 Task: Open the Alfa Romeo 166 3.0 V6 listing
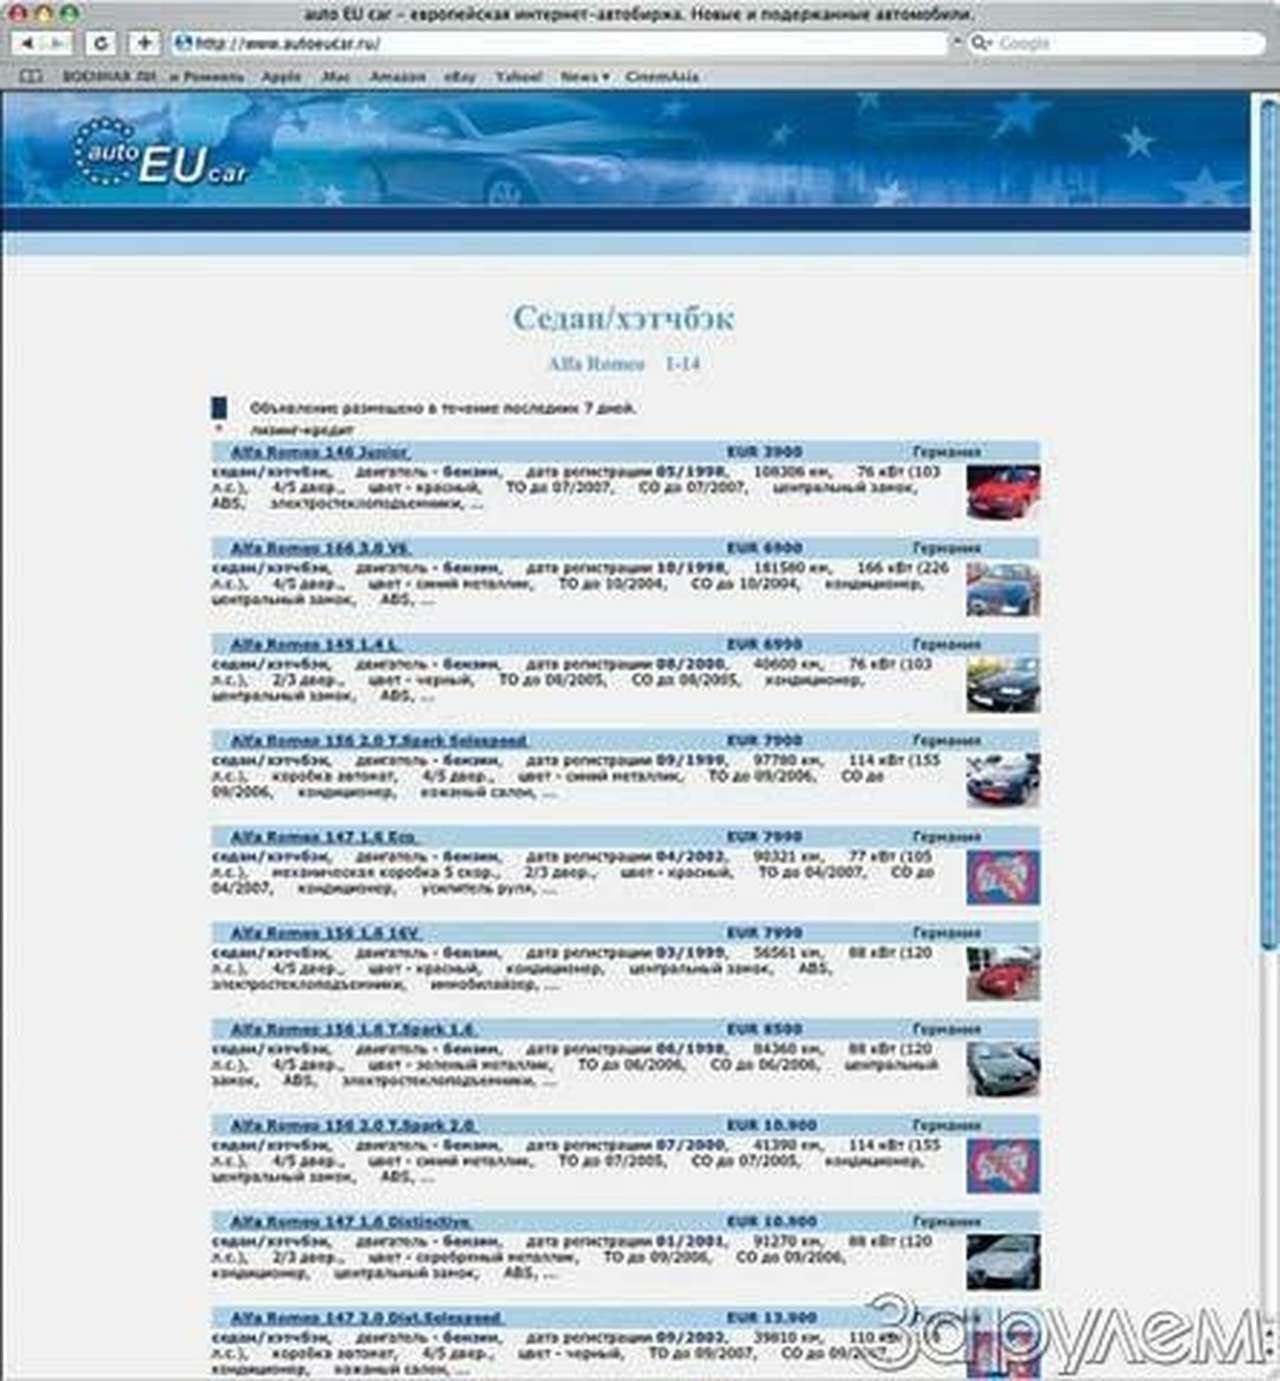[319, 548]
